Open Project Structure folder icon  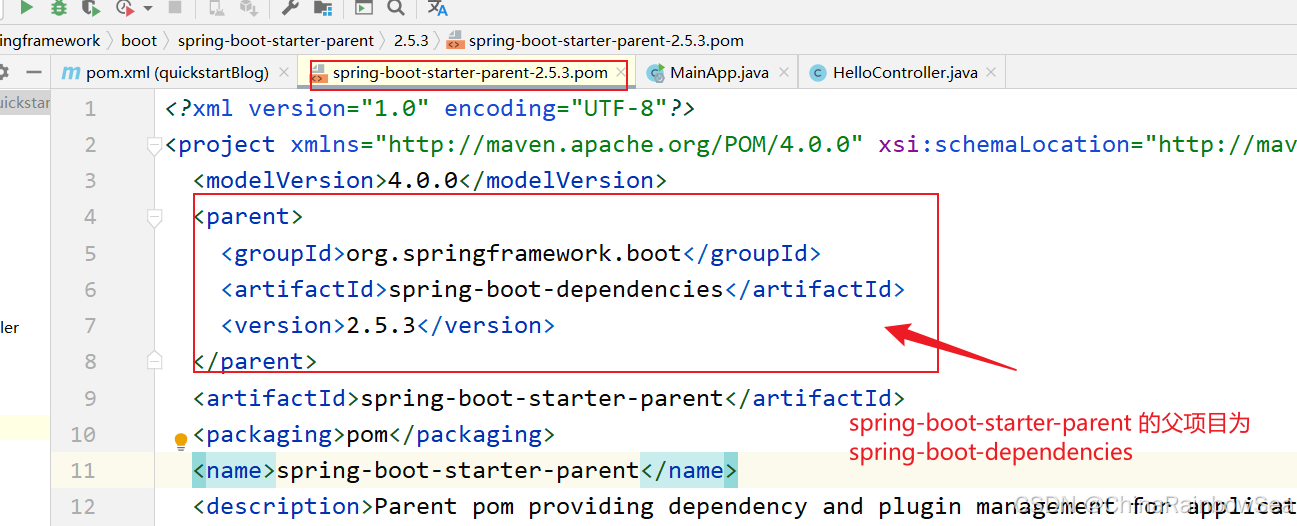pyautogui.click(x=322, y=7)
